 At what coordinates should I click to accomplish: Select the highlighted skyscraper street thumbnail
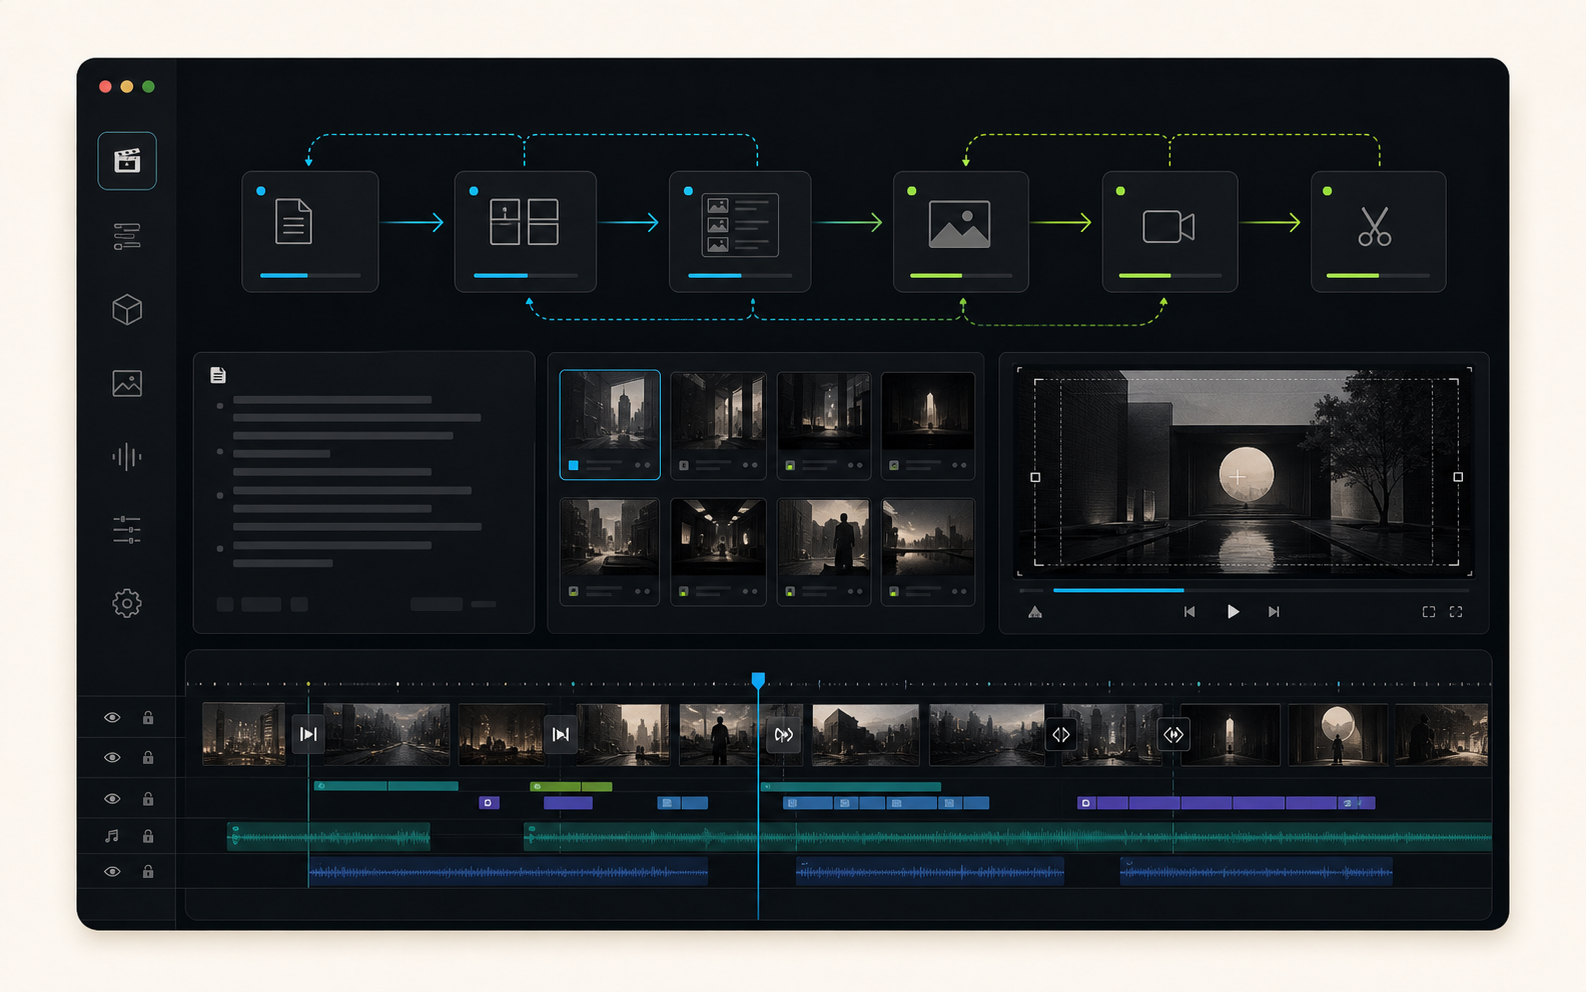point(610,424)
